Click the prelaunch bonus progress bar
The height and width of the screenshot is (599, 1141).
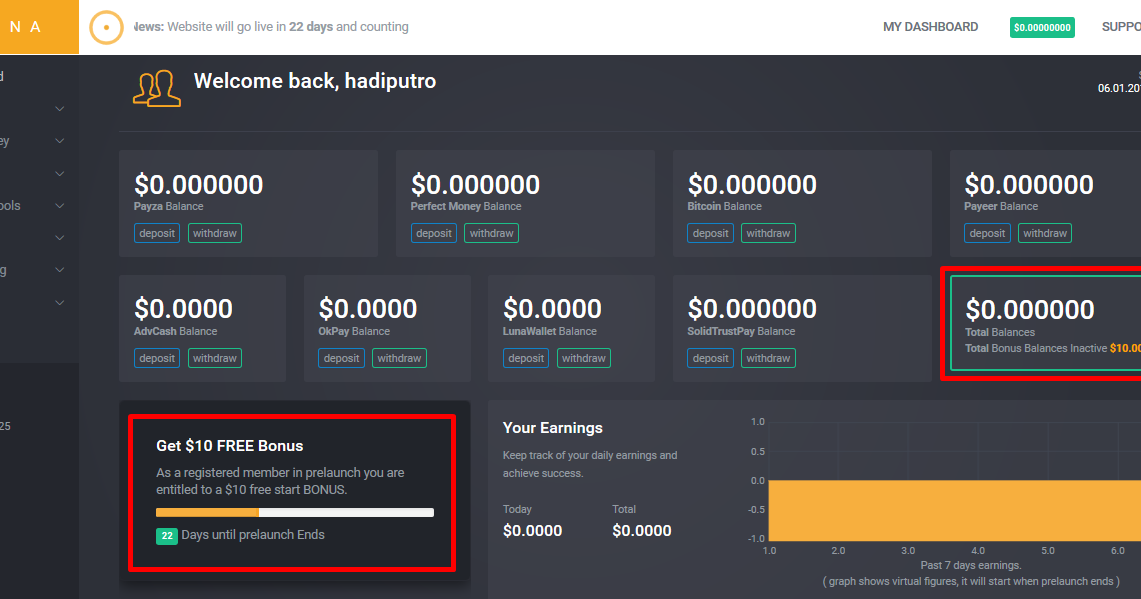point(295,512)
